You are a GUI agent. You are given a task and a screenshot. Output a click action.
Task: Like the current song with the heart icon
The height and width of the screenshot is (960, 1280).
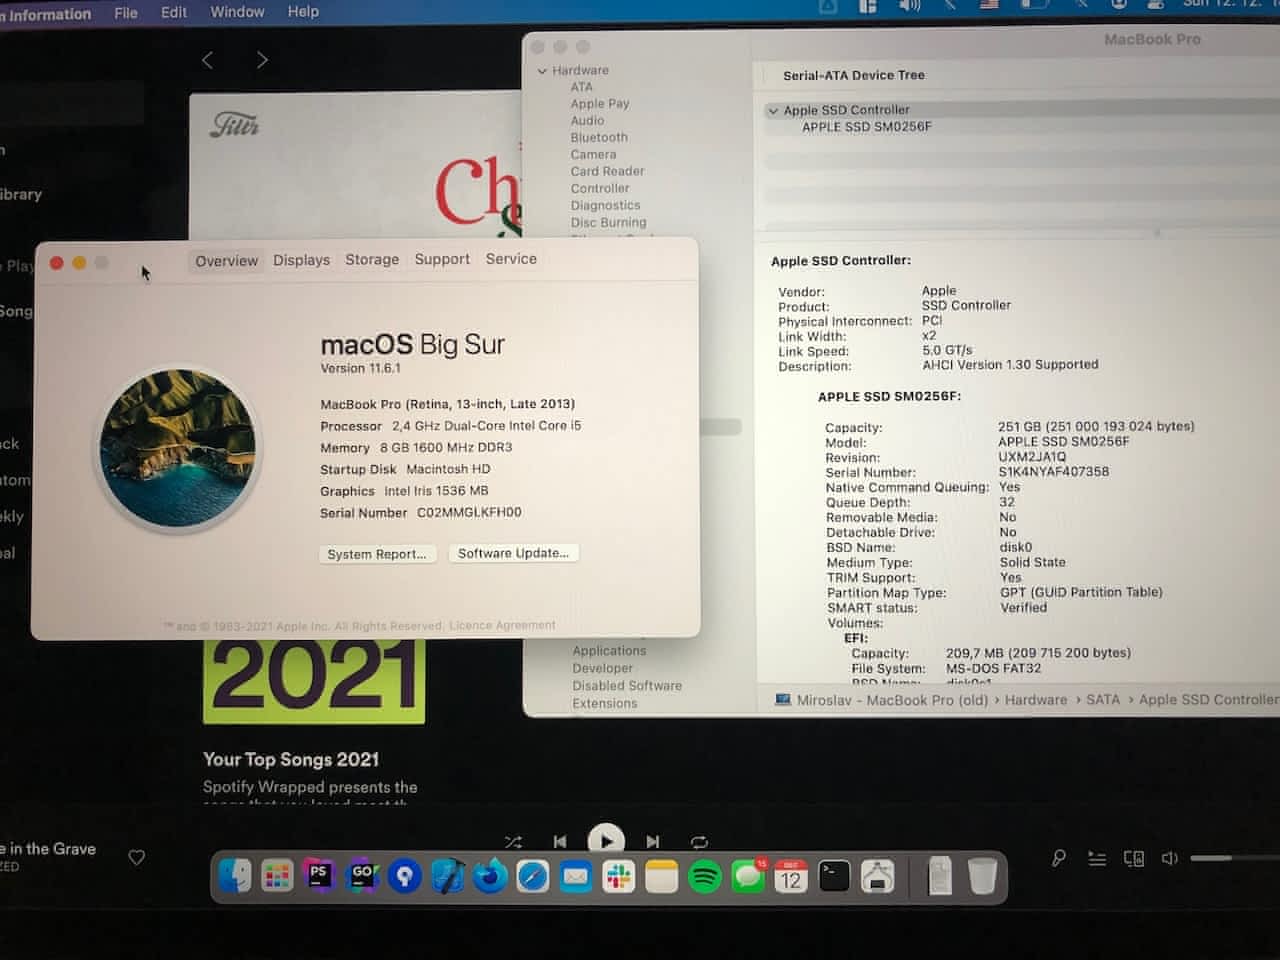[137, 857]
